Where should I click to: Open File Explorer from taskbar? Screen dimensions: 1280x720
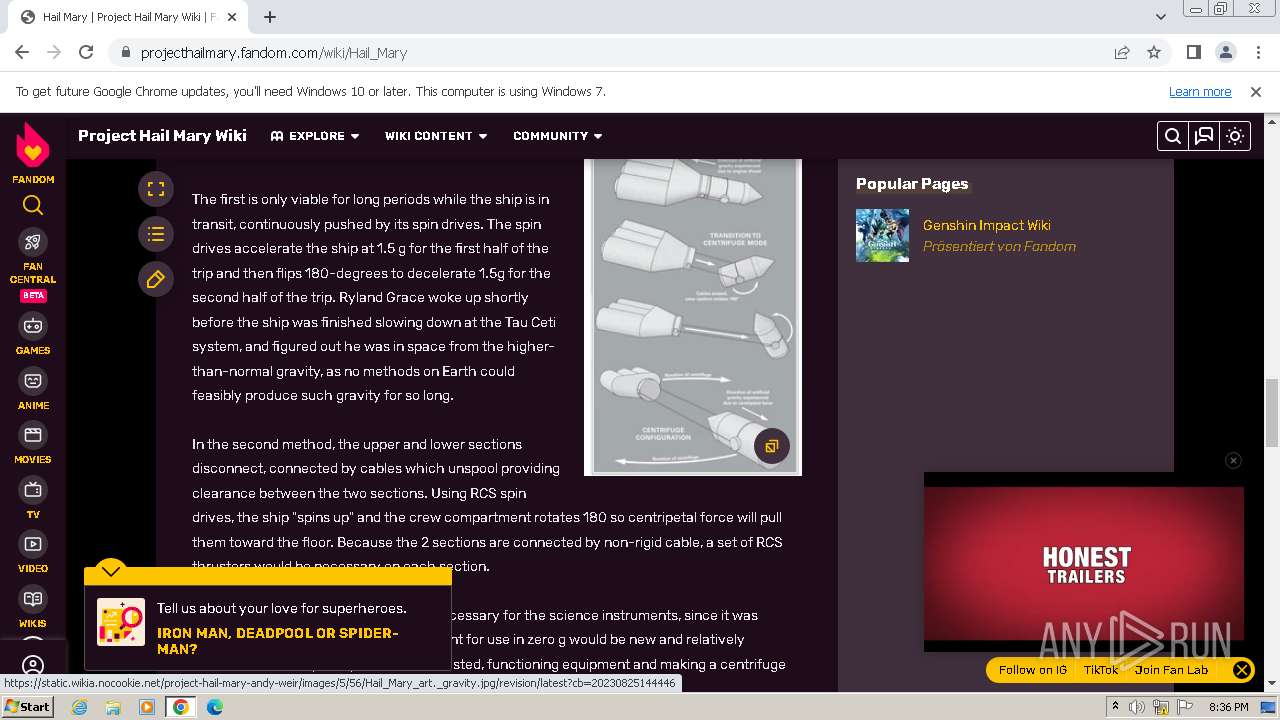tap(113, 707)
